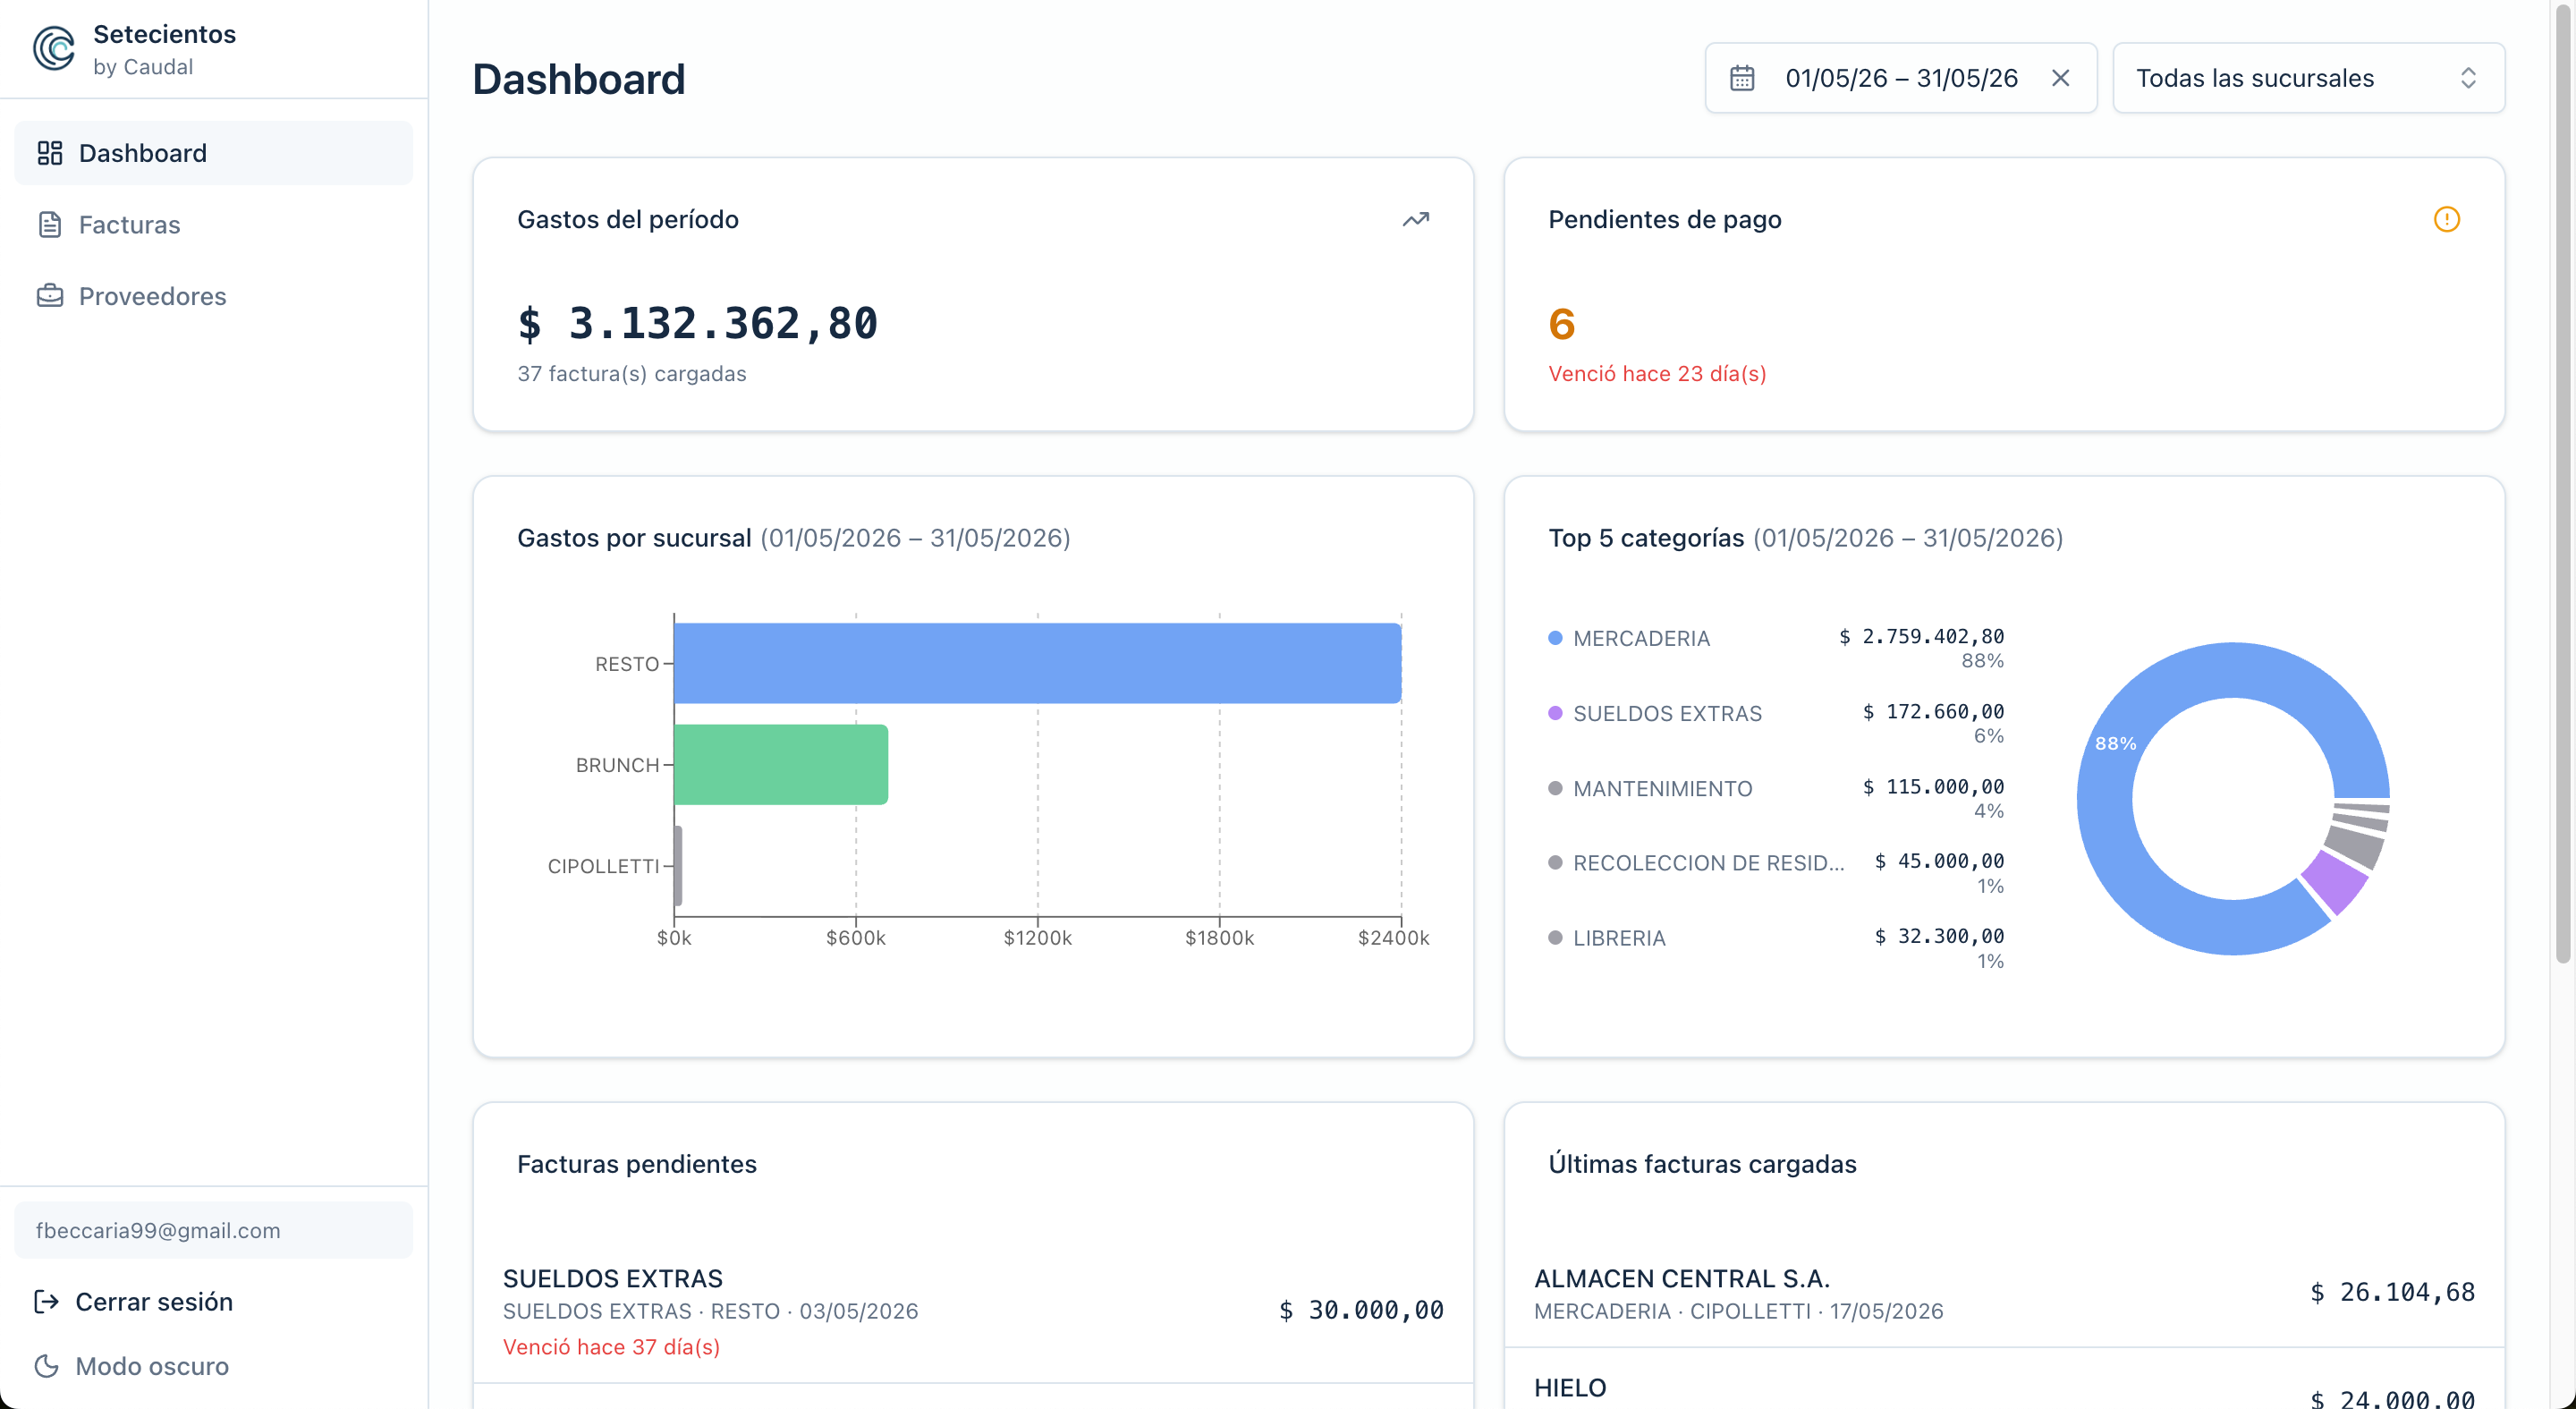Click the Últimas facturas cargadas heading
The image size is (2576, 1409).
pyautogui.click(x=1702, y=1163)
